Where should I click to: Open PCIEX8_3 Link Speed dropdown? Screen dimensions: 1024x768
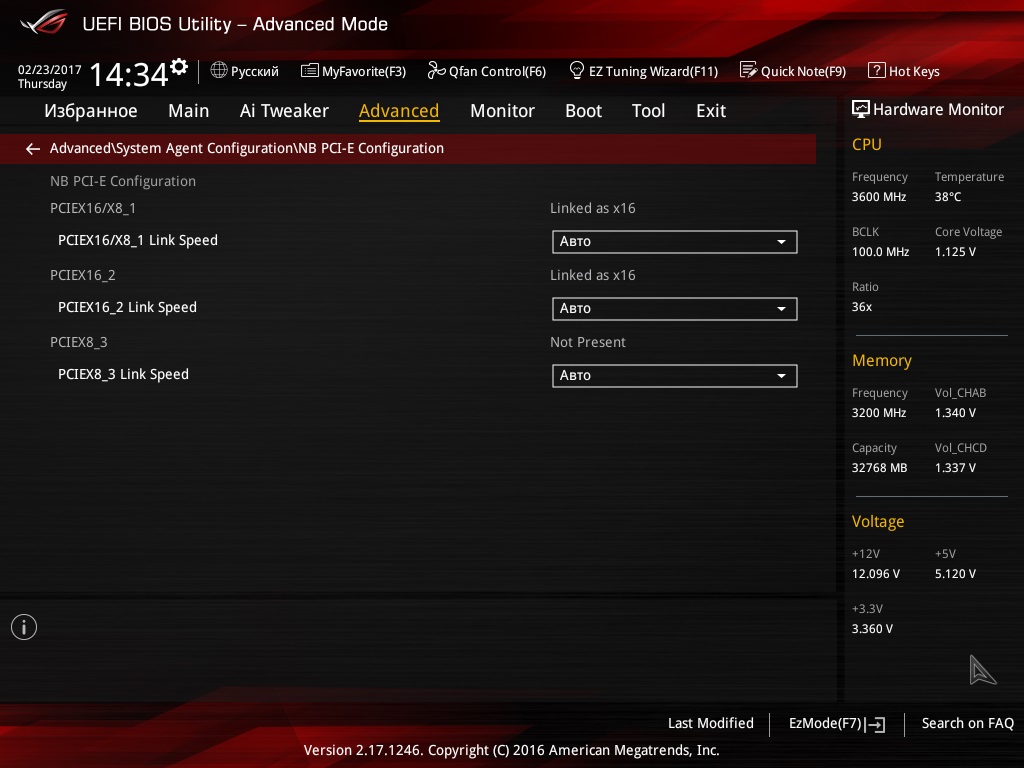coord(675,376)
